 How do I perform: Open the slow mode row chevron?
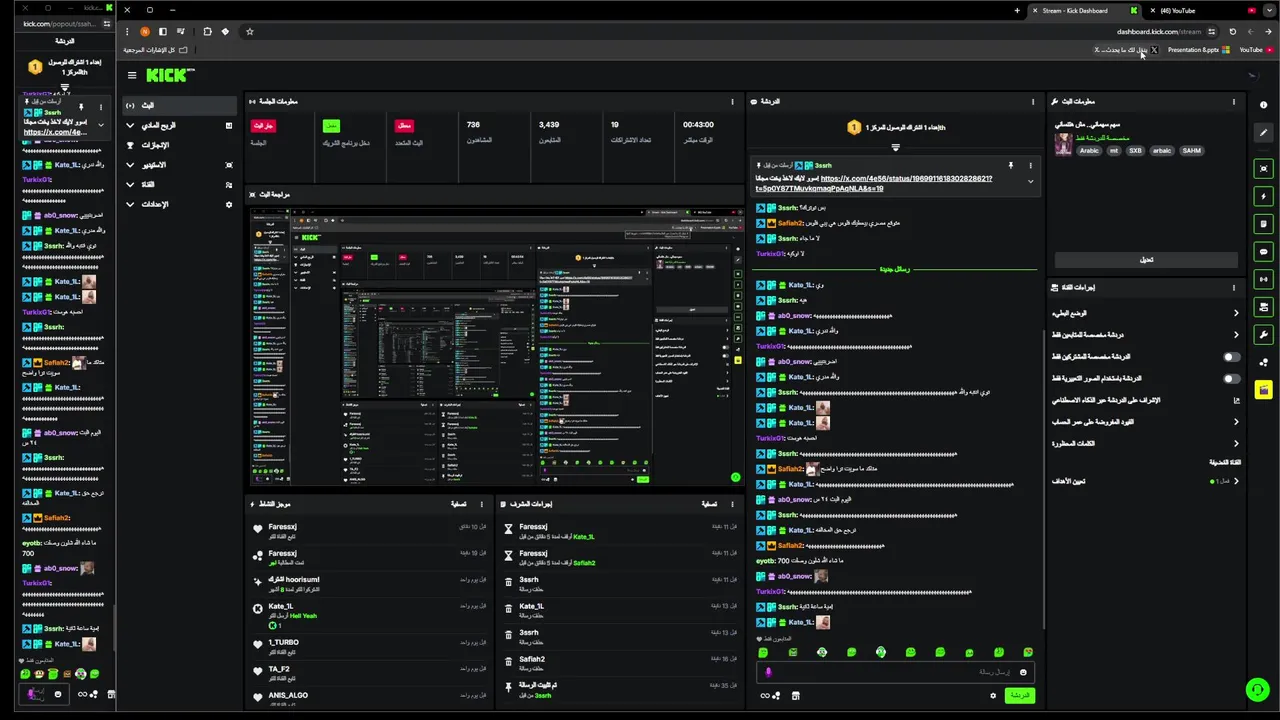[1236, 313]
